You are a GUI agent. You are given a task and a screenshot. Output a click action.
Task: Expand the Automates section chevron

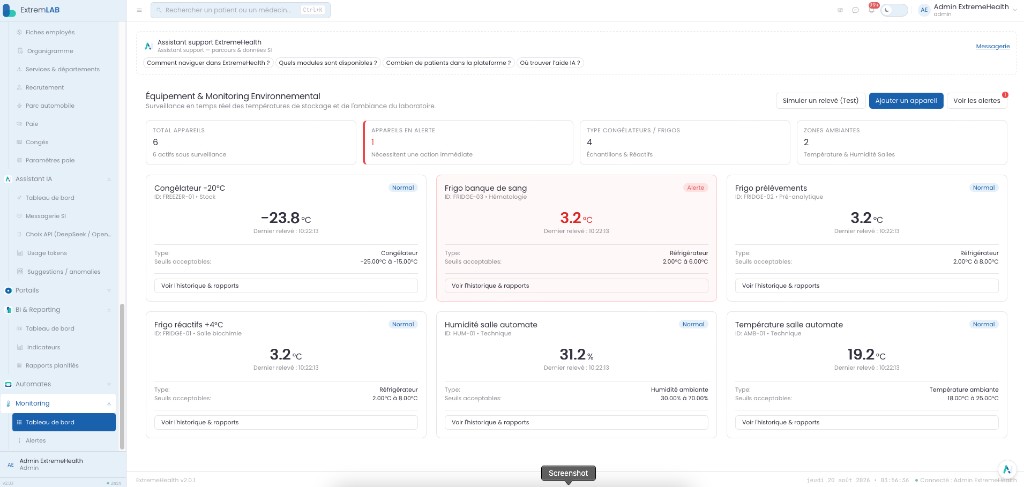tap(108, 384)
